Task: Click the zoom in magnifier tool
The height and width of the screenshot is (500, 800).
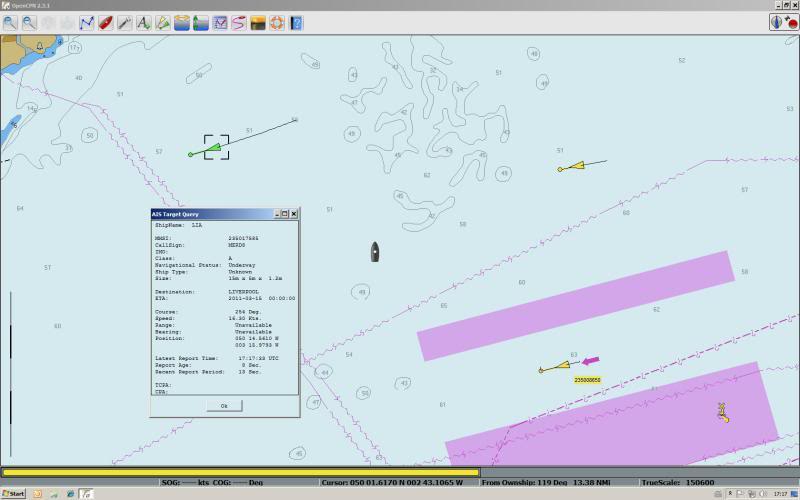Action: pyautogui.click(x=10, y=22)
